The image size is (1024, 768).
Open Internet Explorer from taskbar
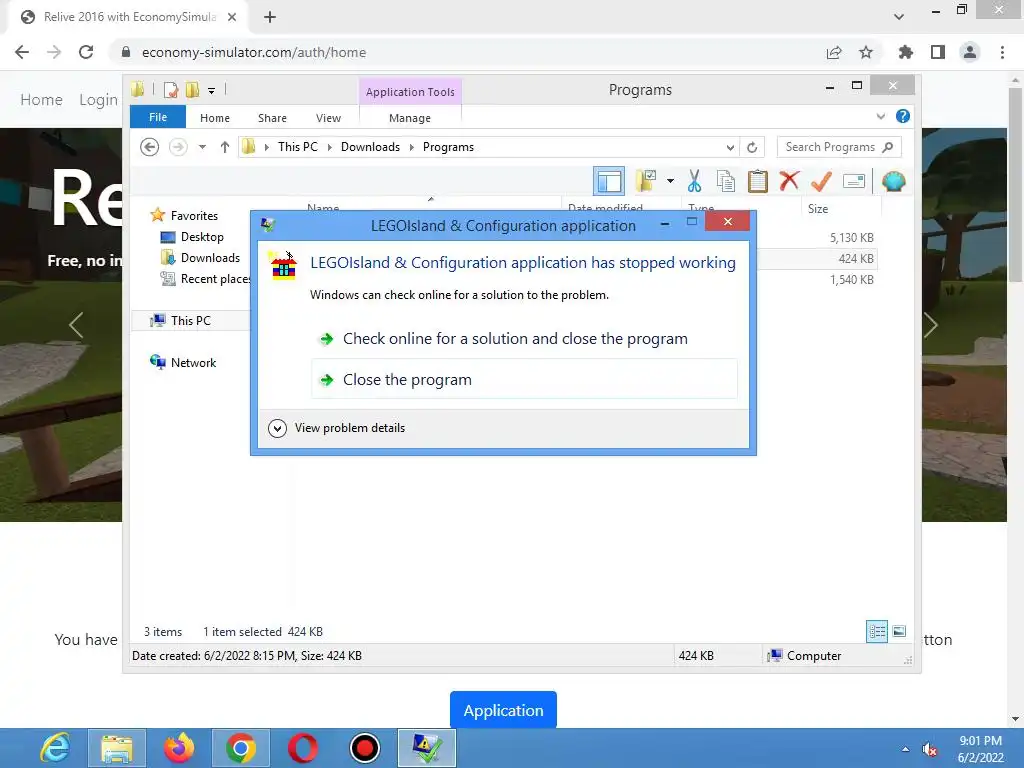pos(55,748)
